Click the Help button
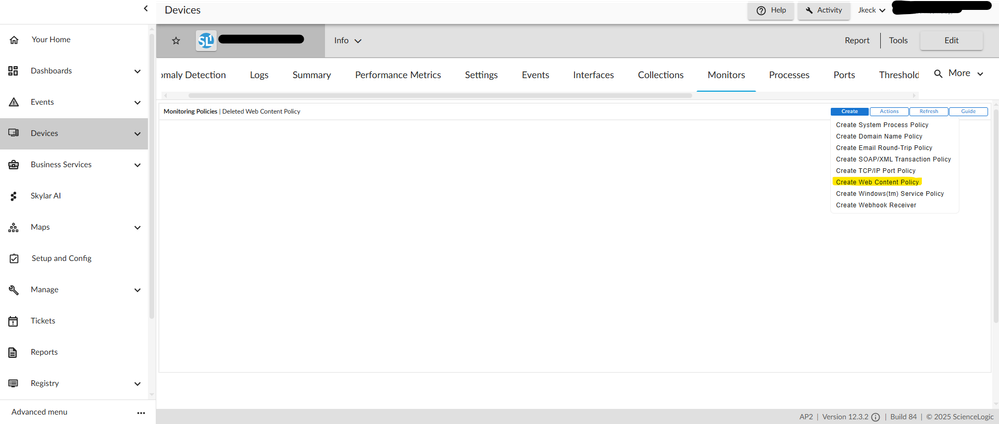Viewport: 999px width, 424px height. click(770, 10)
